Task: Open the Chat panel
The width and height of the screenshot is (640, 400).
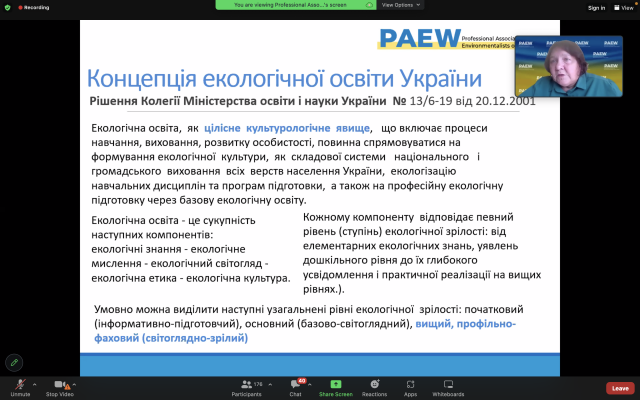Action: (296, 388)
